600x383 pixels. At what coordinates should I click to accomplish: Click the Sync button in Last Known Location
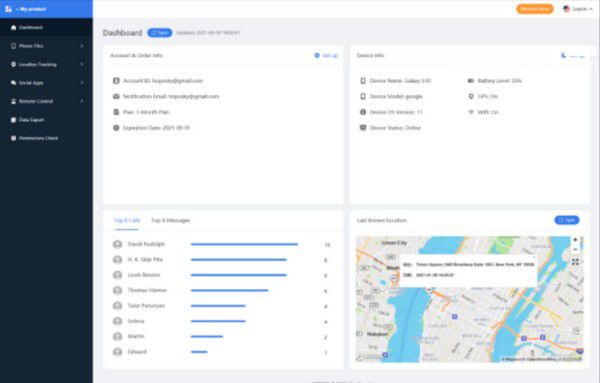(x=567, y=220)
